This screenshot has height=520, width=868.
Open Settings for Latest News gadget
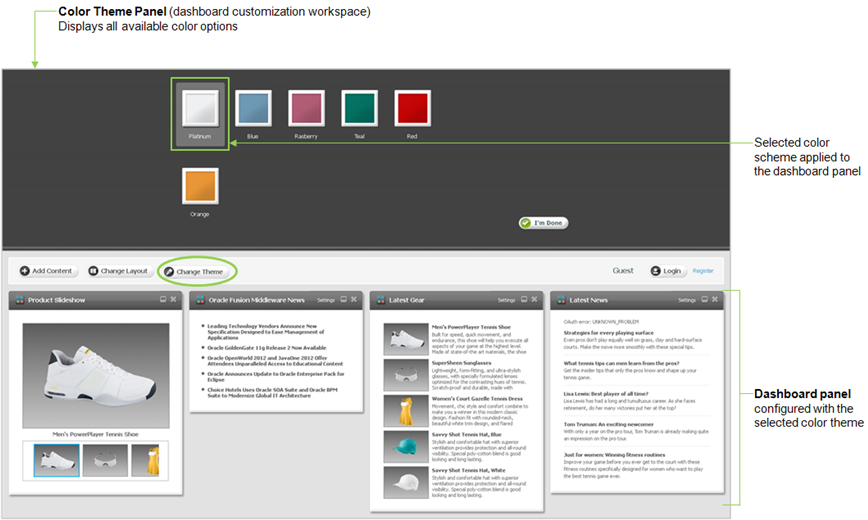(x=686, y=300)
